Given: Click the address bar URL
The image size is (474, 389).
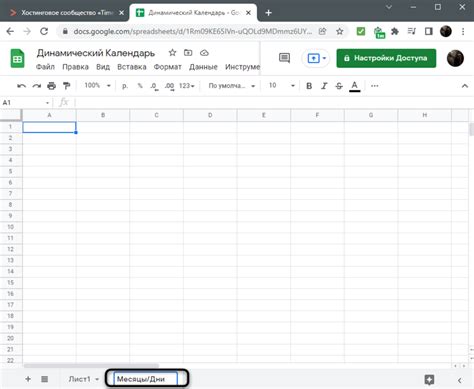Looking at the screenshot, I should 193,31.
